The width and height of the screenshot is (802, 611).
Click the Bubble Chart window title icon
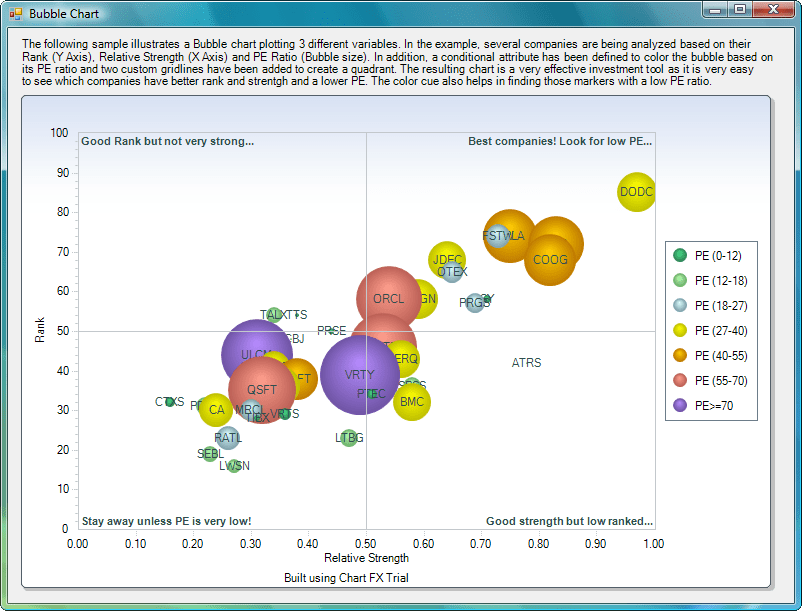click(16, 13)
